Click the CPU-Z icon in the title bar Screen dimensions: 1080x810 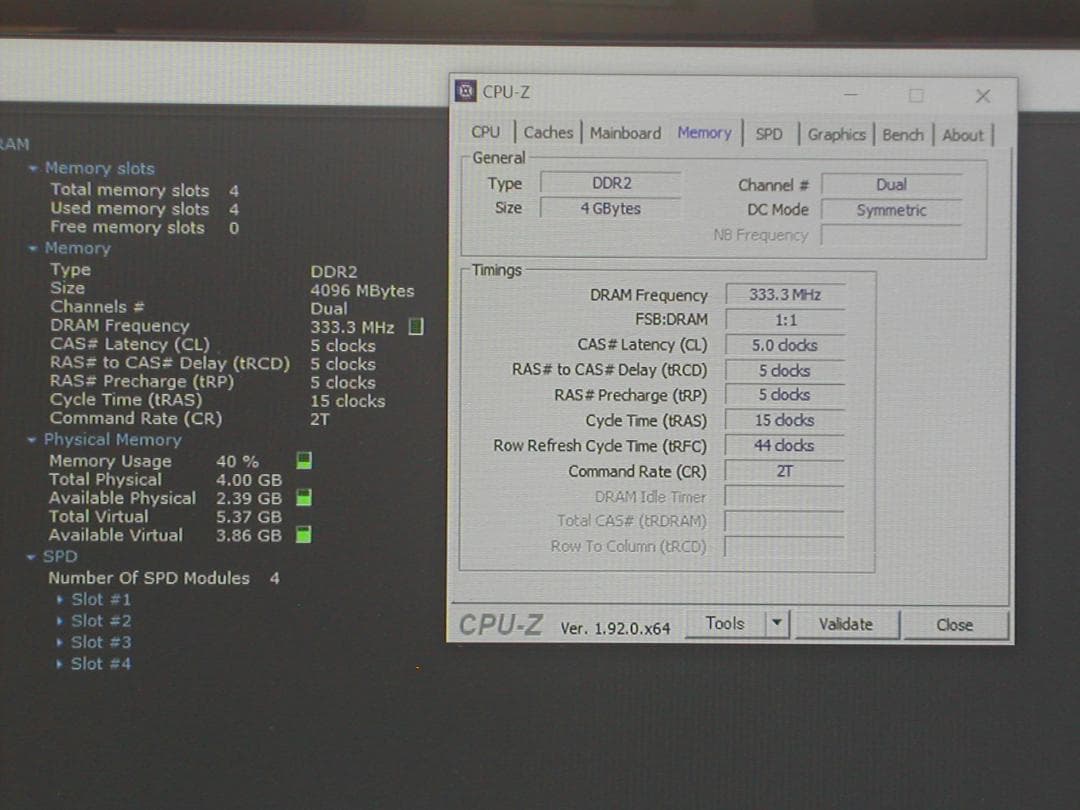tap(464, 92)
